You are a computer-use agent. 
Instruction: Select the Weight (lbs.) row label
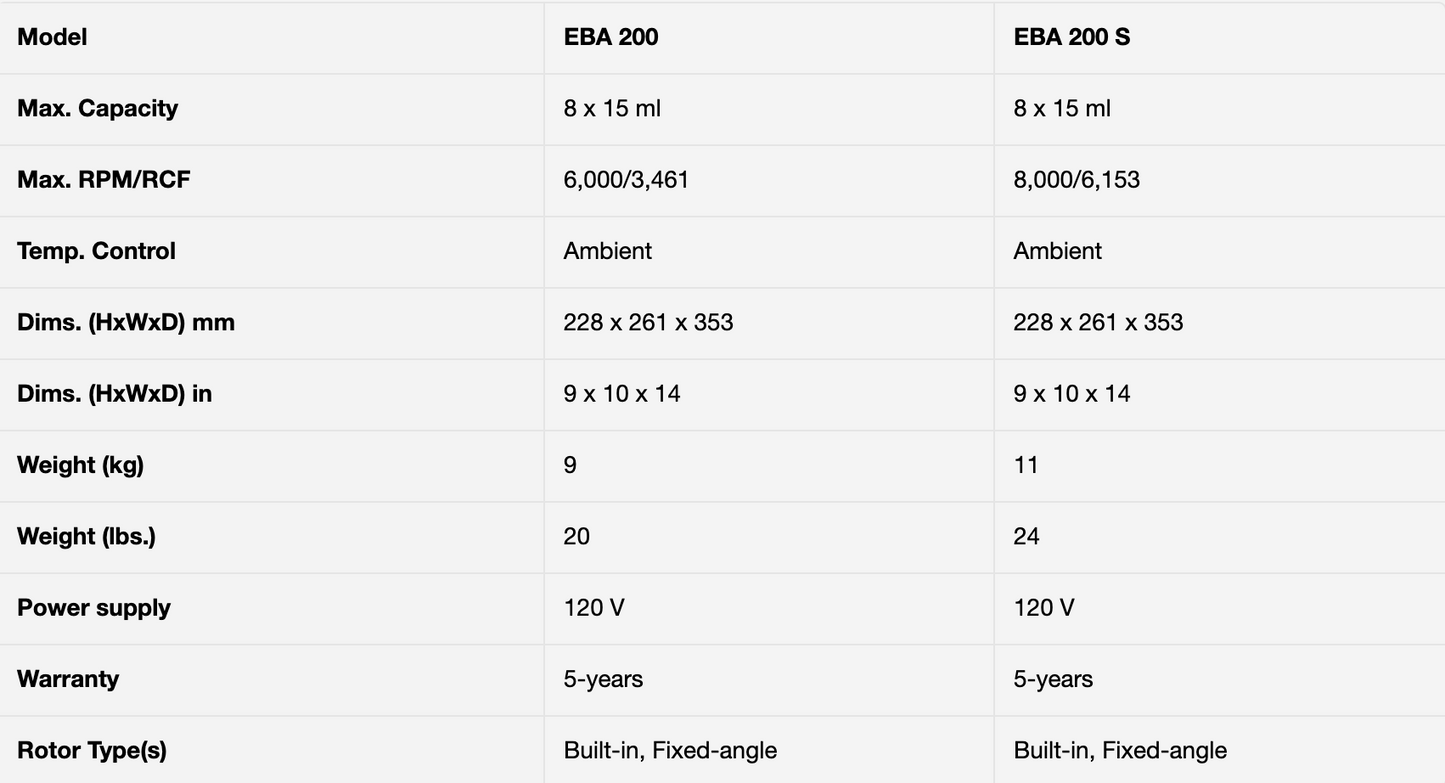pos(86,536)
